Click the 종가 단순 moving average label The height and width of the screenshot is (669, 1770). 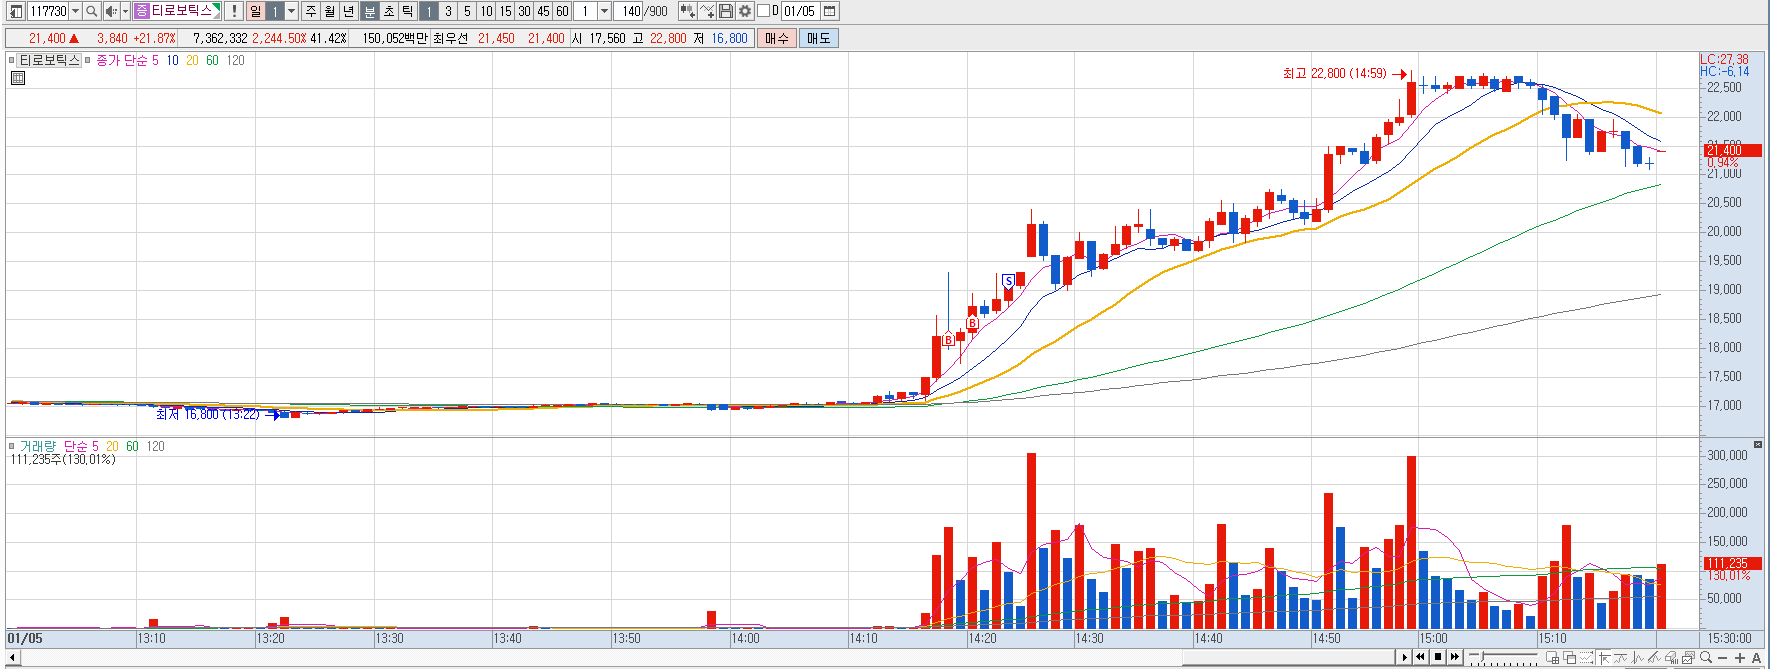point(121,60)
